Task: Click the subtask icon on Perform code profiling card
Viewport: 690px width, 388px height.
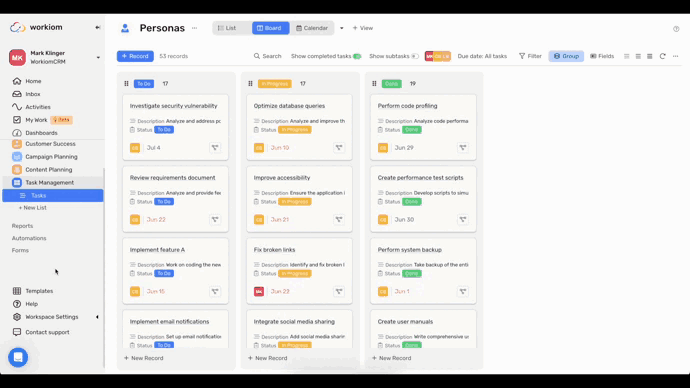Action: point(463,148)
